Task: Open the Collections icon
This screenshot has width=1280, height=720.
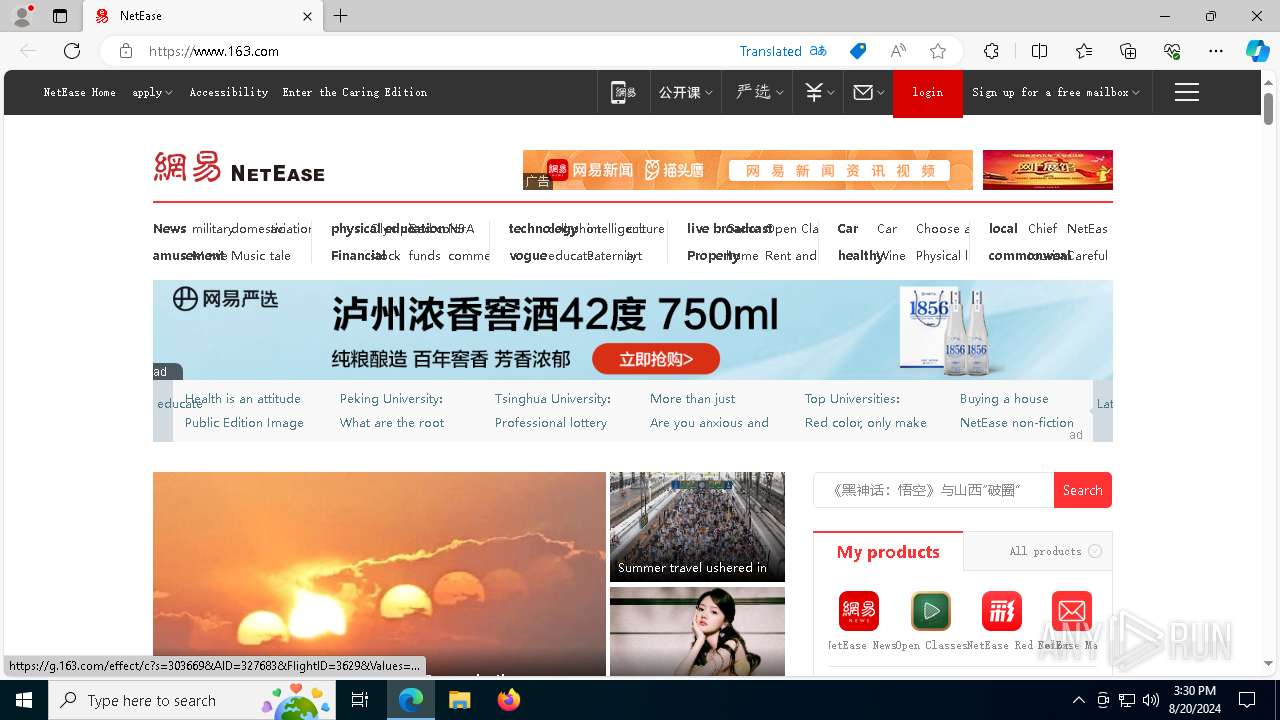Action: click(x=1128, y=51)
